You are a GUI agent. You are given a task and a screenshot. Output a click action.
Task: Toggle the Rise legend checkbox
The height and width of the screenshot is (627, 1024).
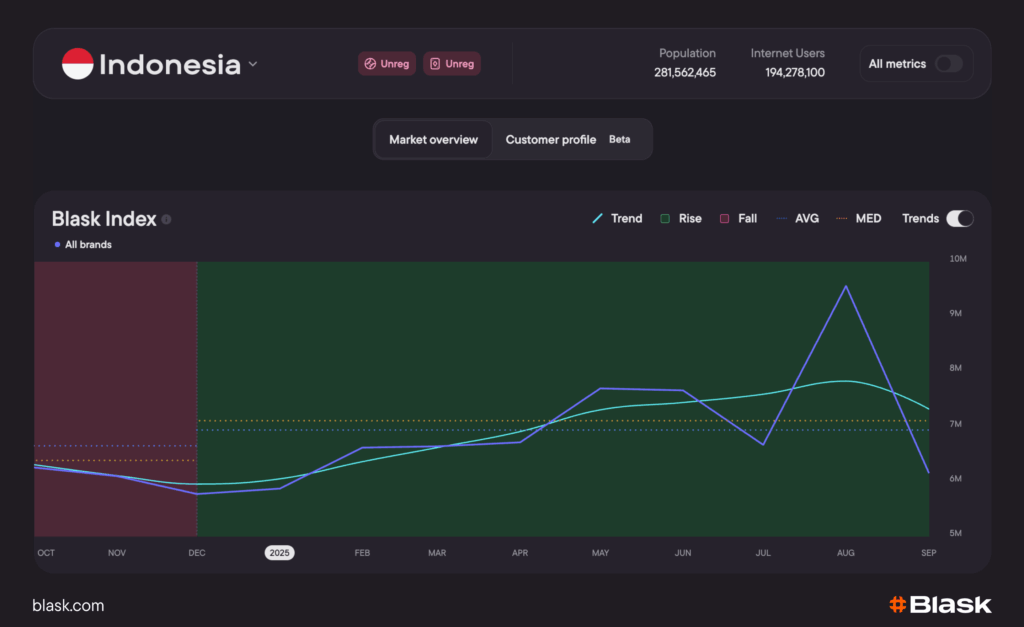tap(665, 218)
